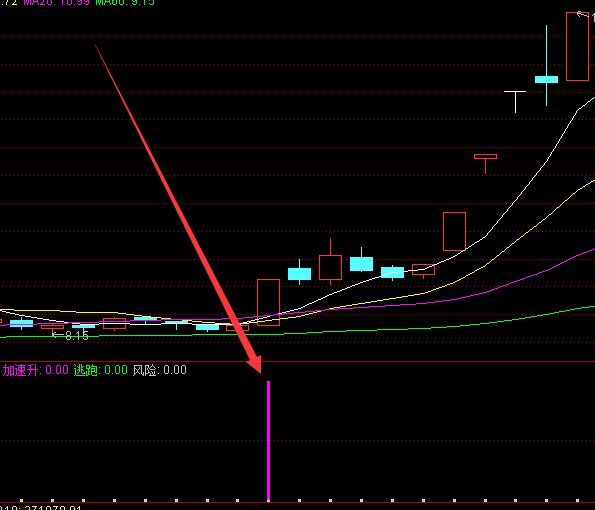Click the time axis tick below magenta bar
The width and height of the screenshot is (595, 510).
click(269, 501)
